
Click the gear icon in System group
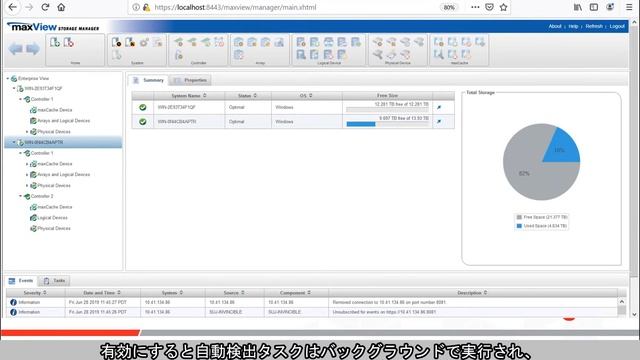(144, 42)
